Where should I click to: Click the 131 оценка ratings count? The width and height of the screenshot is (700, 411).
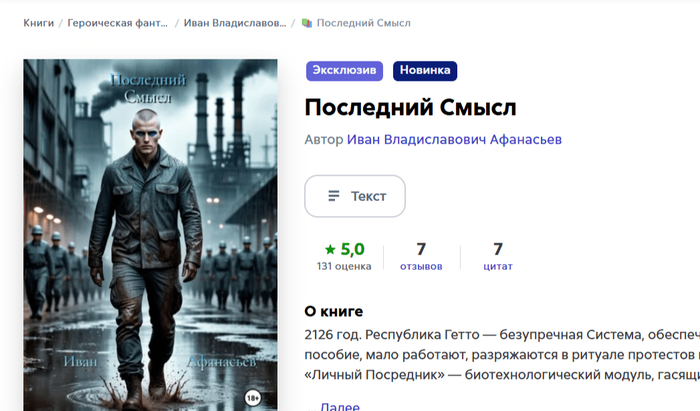point(344,266)
